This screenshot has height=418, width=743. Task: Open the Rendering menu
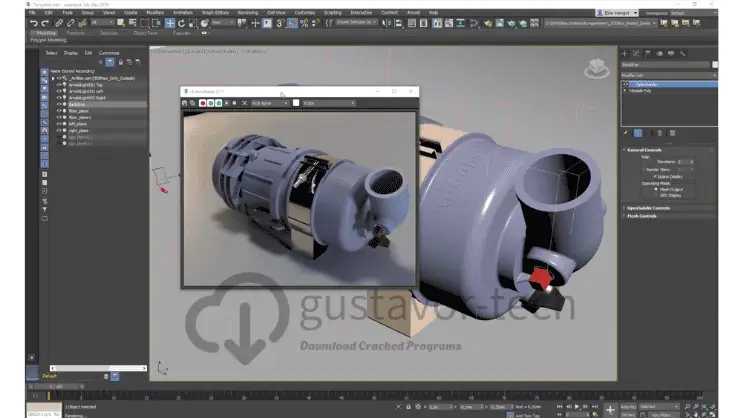(x=247, y=13)
